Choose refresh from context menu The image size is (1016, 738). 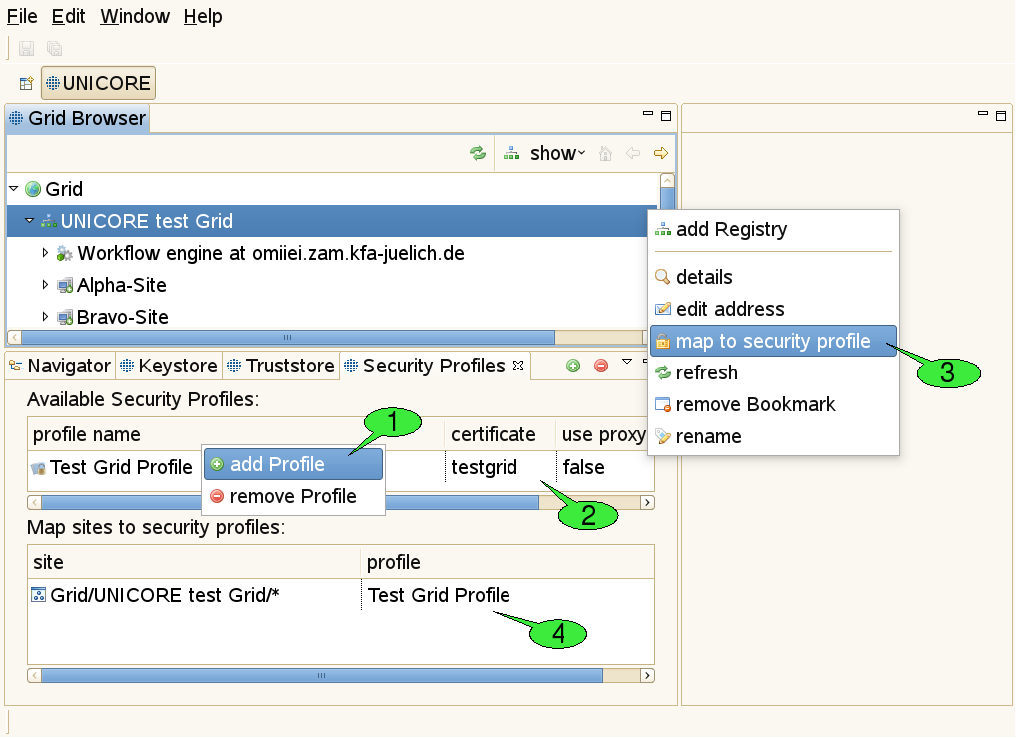(773, 373)
